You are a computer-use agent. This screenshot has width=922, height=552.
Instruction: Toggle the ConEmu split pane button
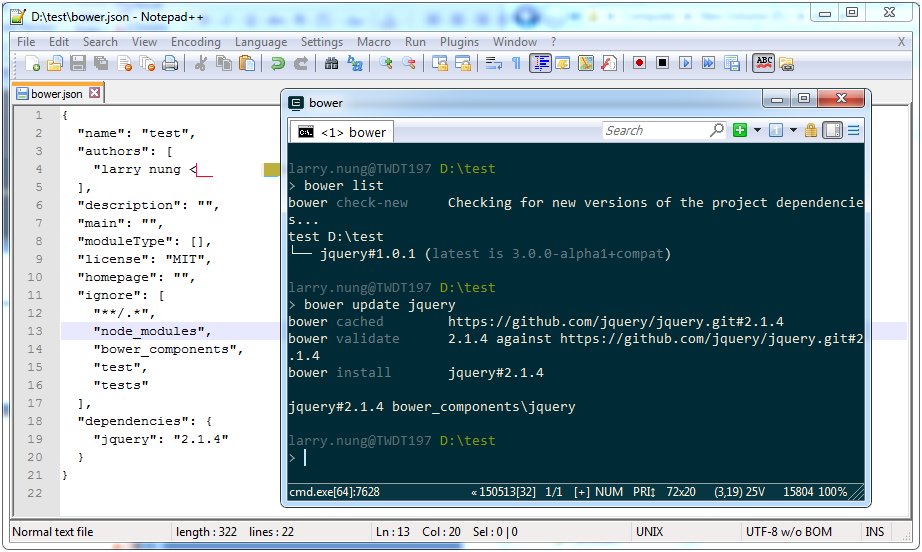(x=832, y=130)
